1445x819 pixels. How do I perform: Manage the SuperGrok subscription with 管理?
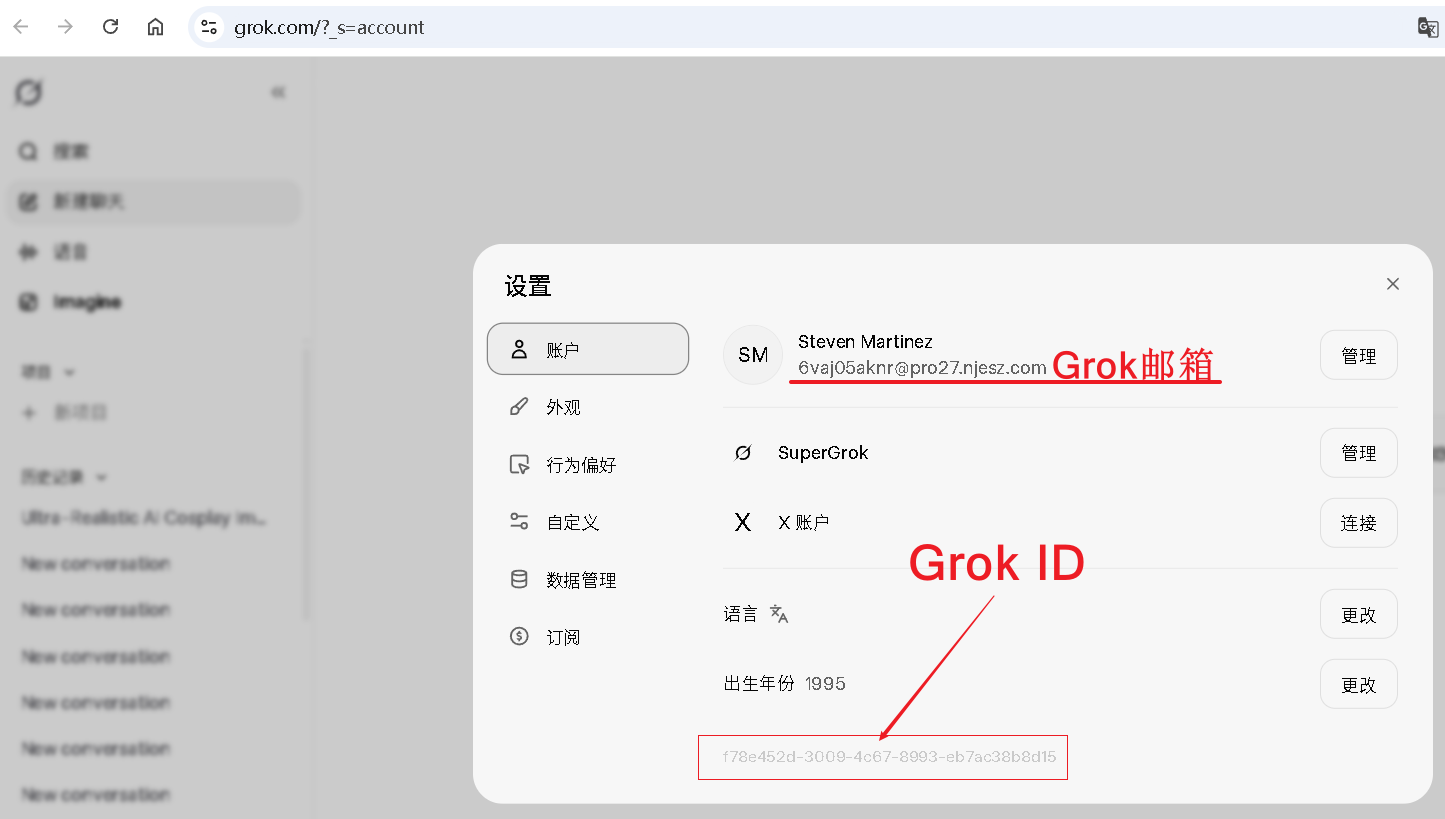[1358, 453]
